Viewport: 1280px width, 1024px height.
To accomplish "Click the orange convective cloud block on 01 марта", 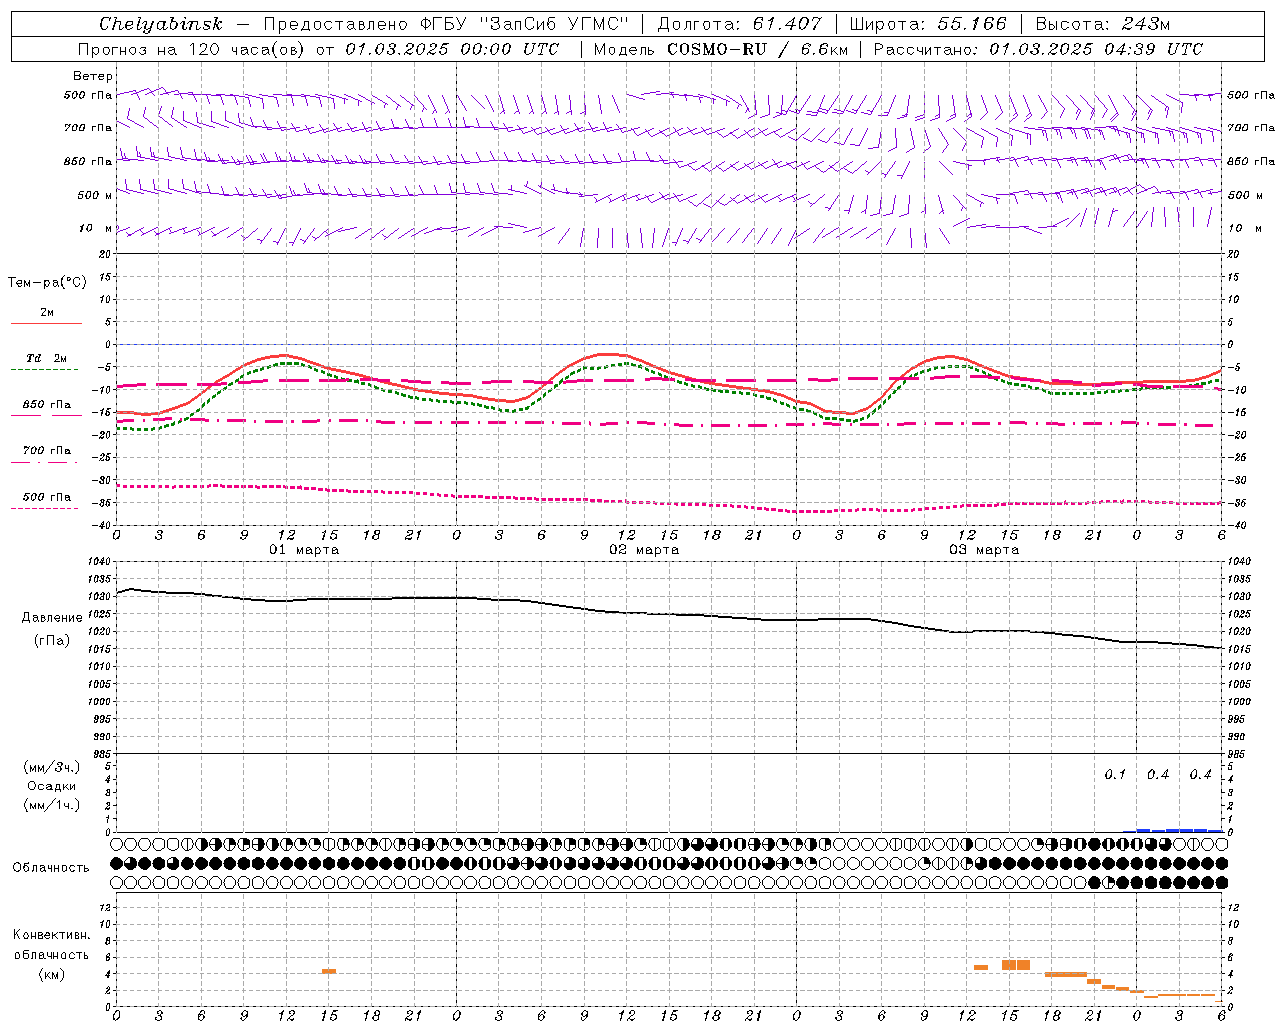I will (x=329, y=971).
